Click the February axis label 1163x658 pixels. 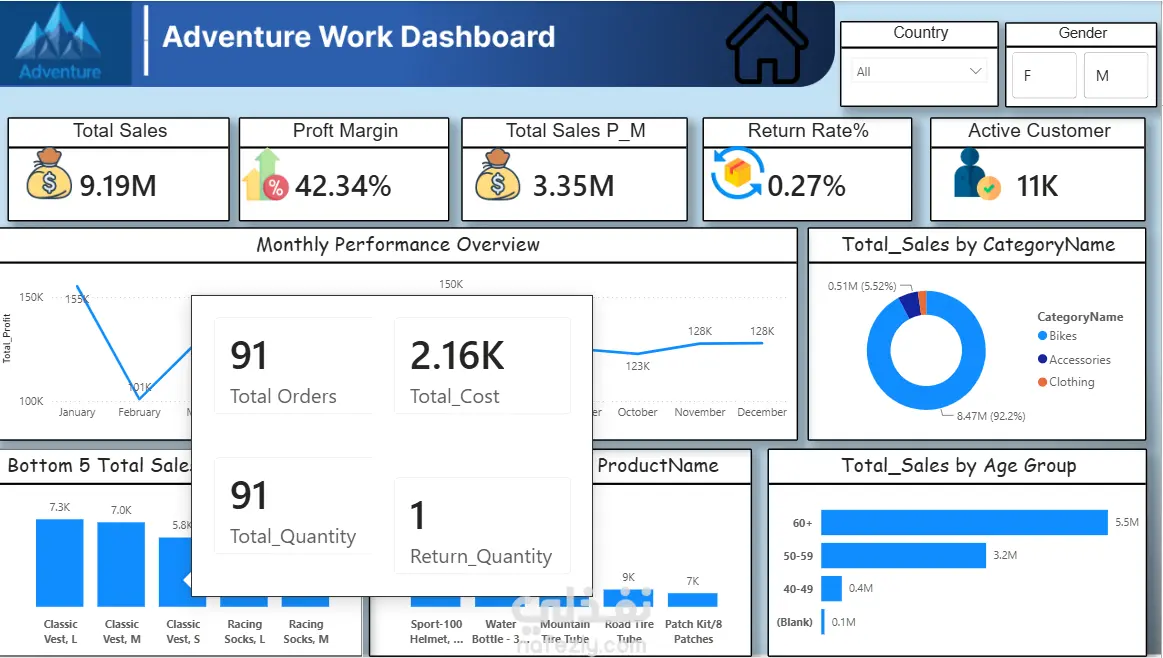(139, 412)
